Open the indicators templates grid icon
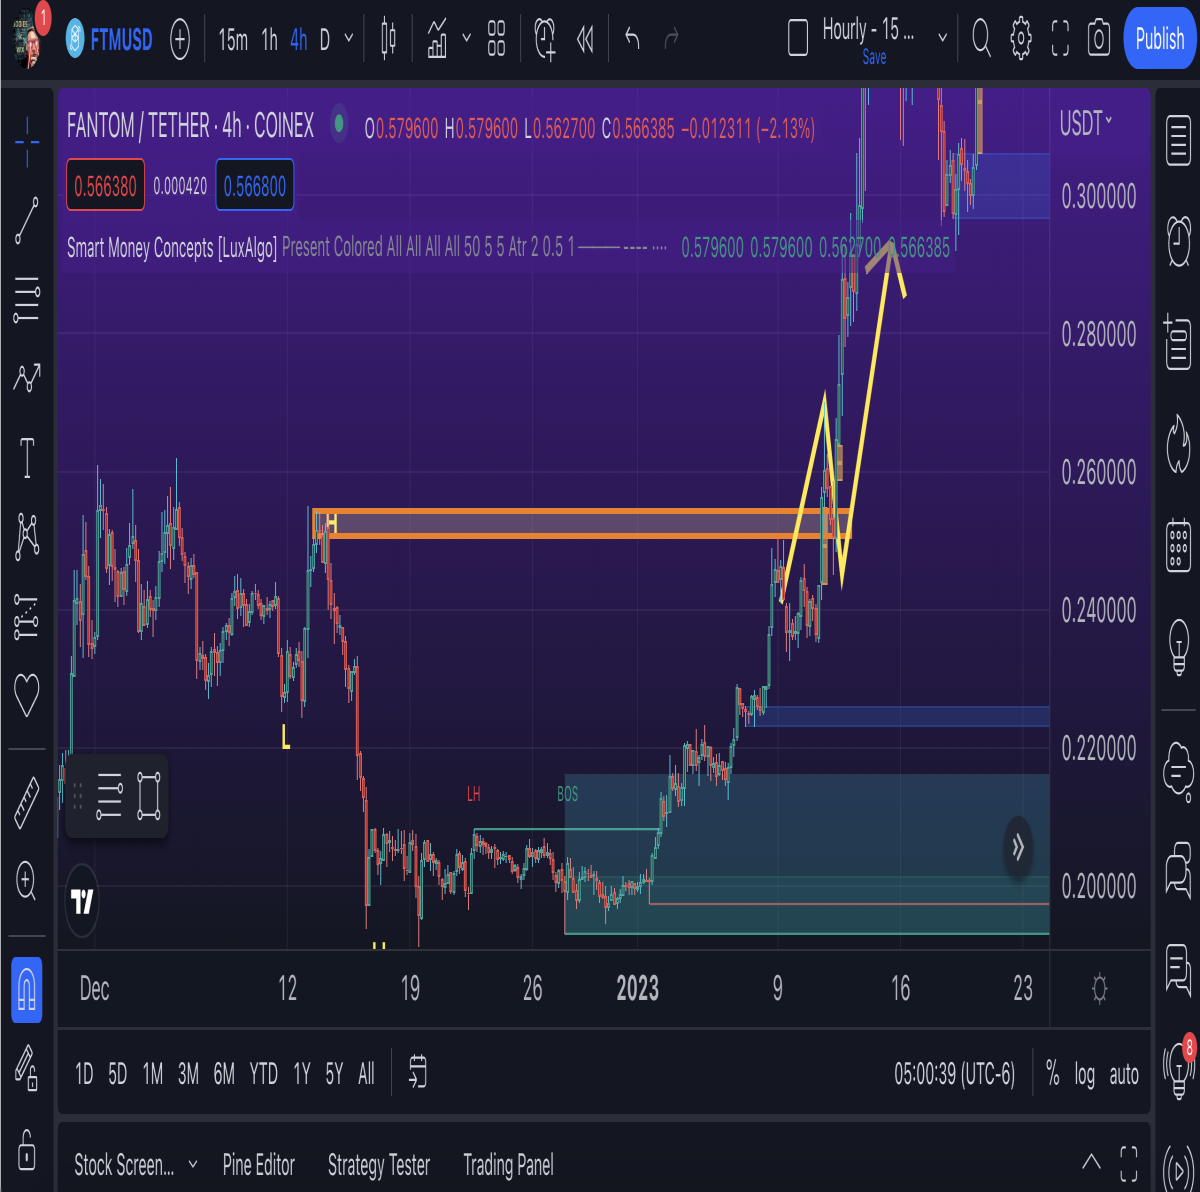This screenshot has width=1200, height=1192. [x=497, y=40]
